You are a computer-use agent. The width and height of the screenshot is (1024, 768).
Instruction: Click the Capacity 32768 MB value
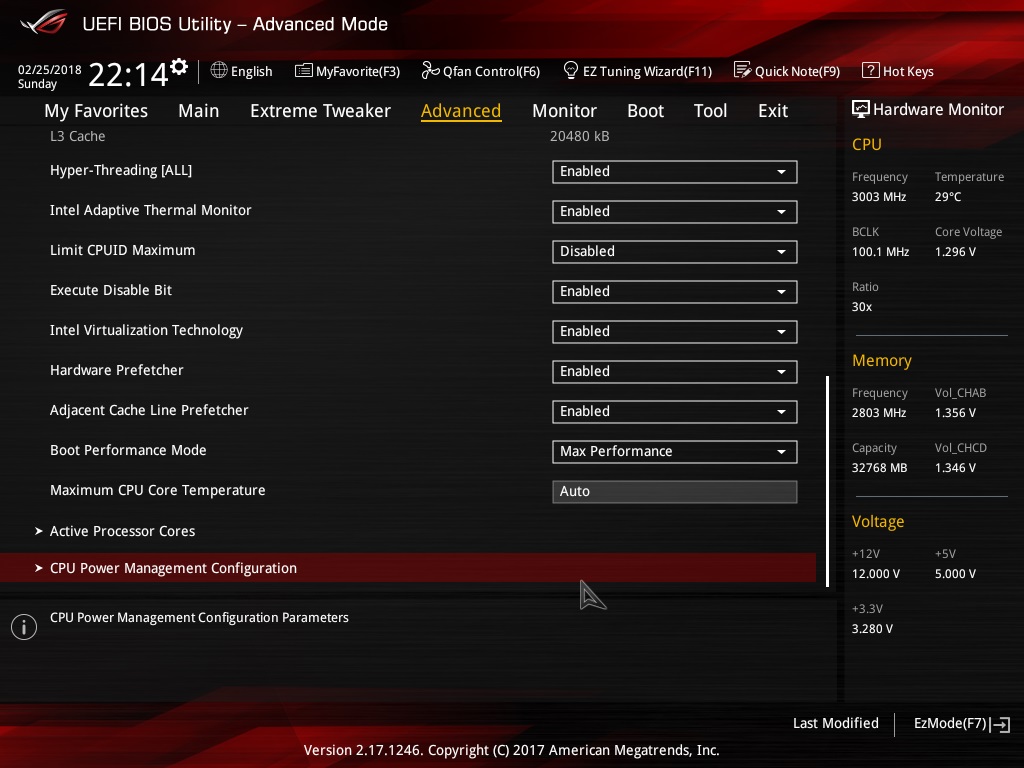879,468
